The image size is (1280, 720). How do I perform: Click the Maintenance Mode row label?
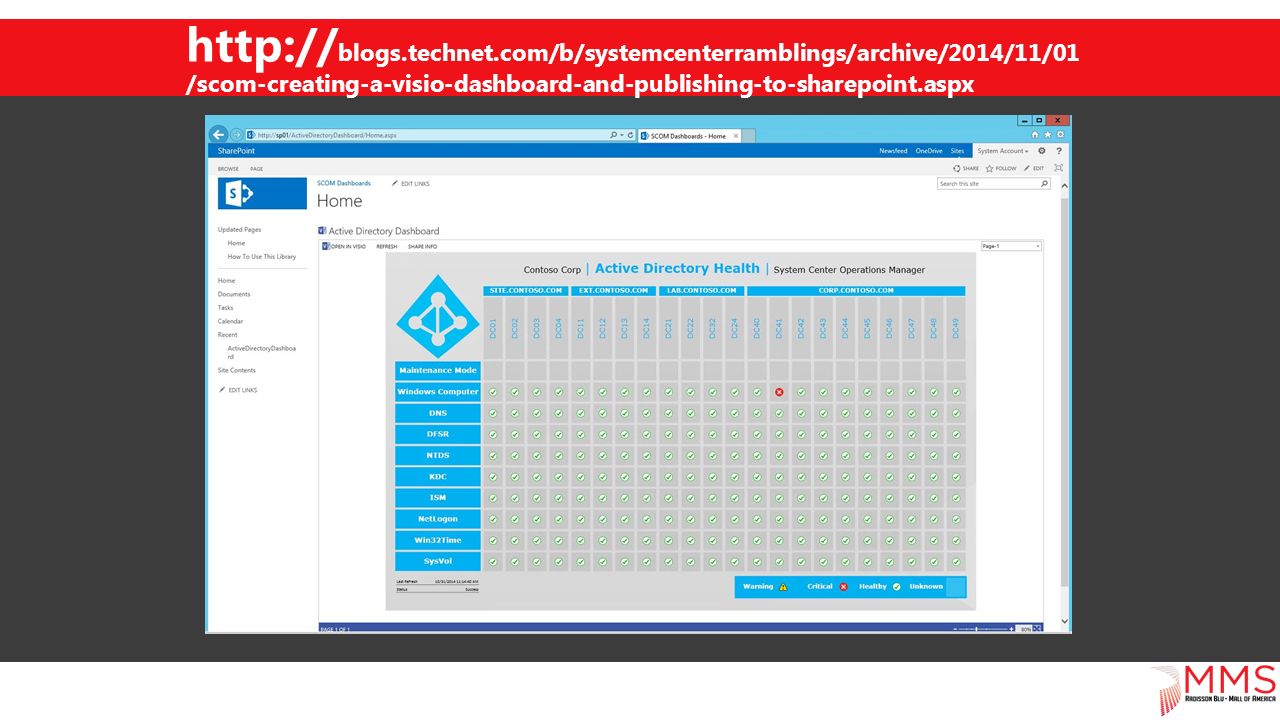pos(438,371)
